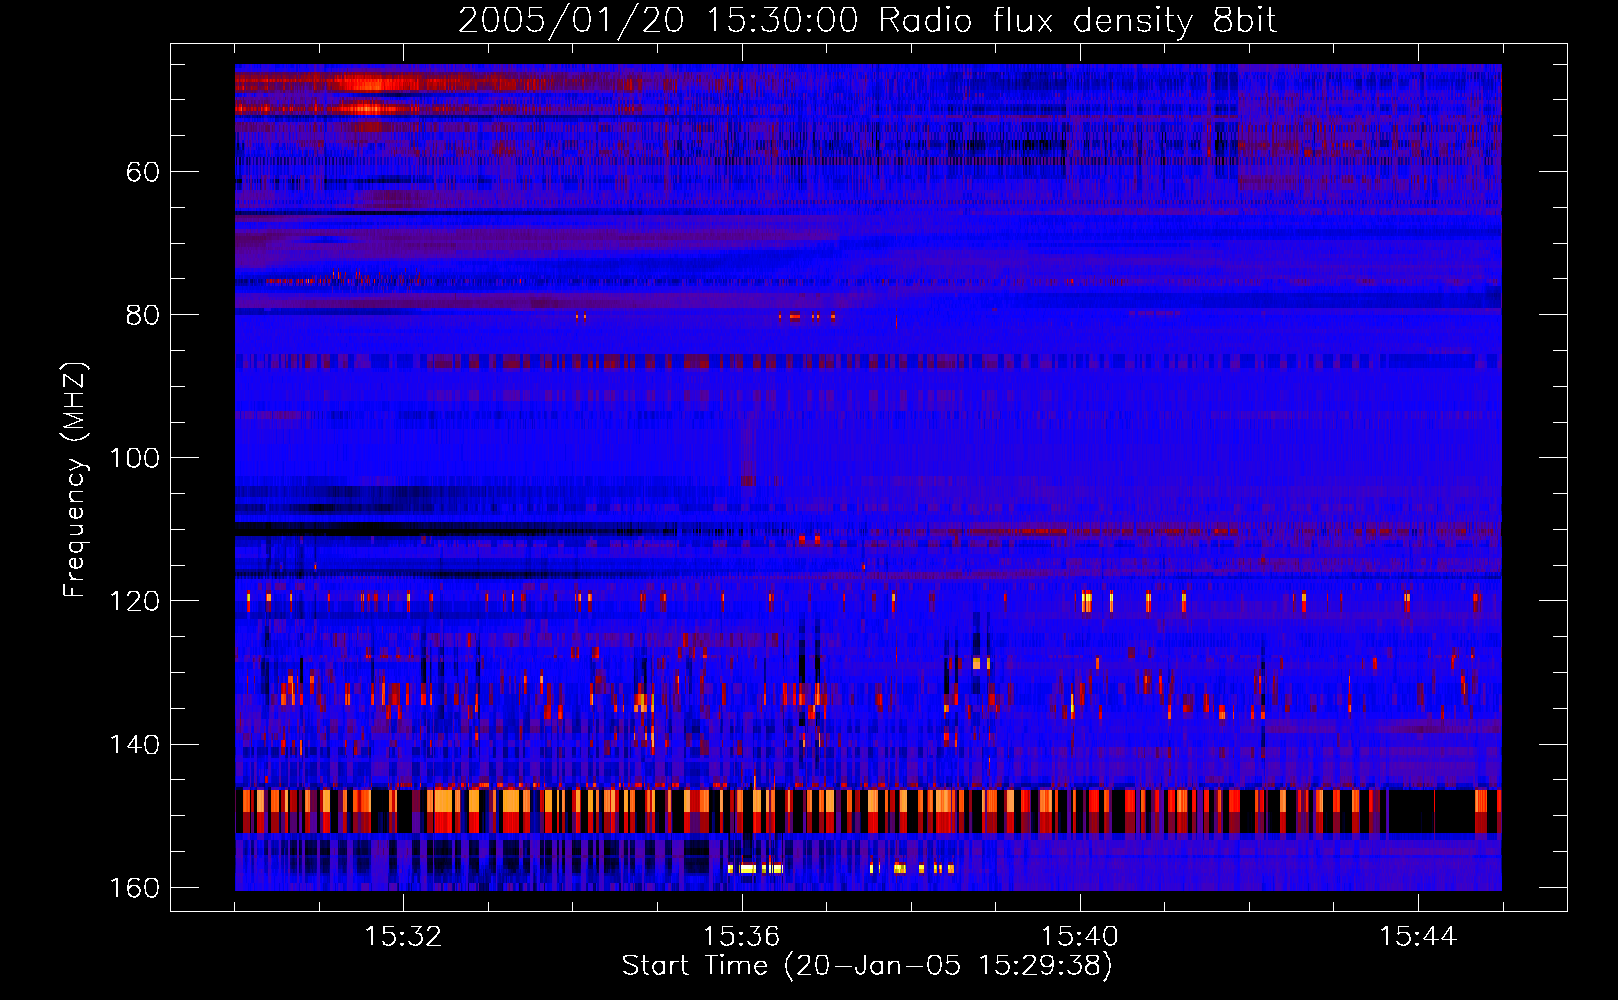
Task: Click the y-axis tick label '100'
Action: 134,458
